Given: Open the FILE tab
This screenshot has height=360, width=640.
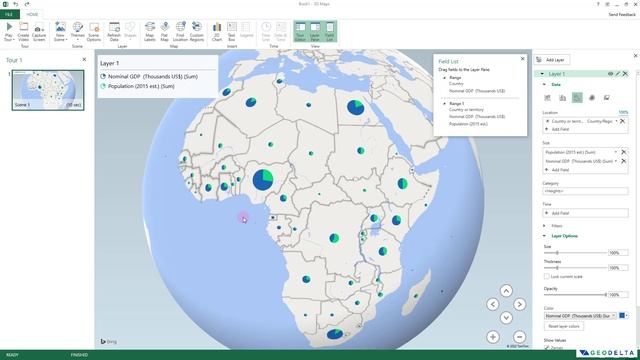Looking at the screenshot, I should click(x=9, y=14).
